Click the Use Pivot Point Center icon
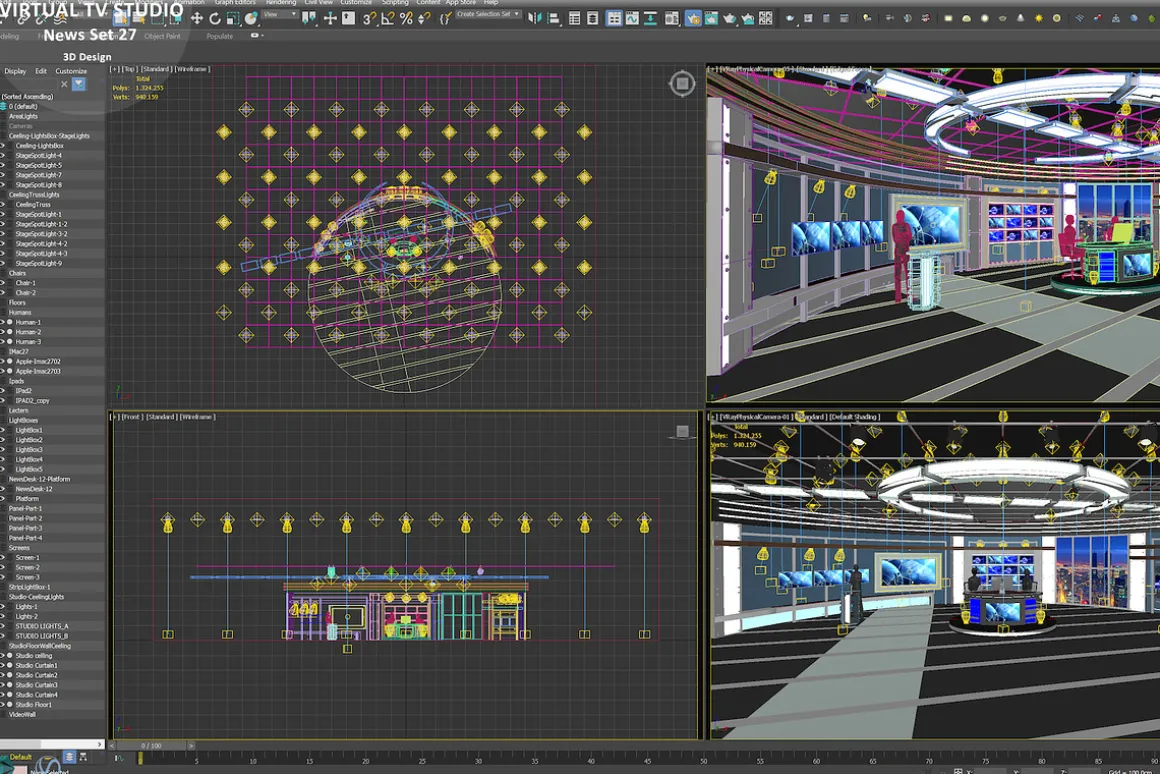 (x=308, y=18)
